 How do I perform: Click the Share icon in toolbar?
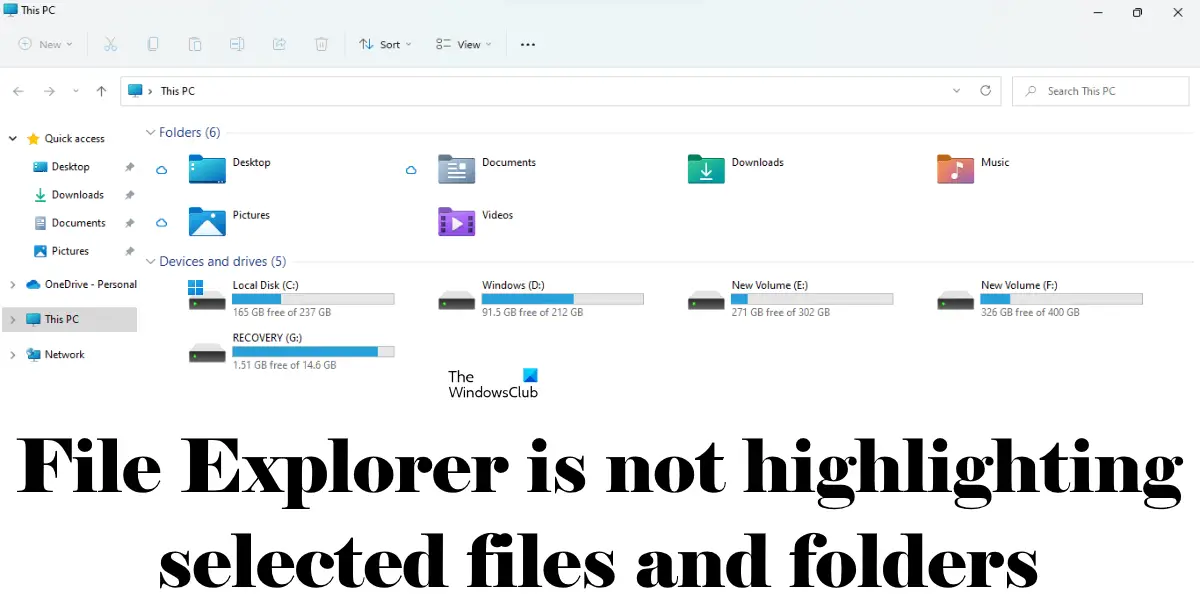coord(280,44)
